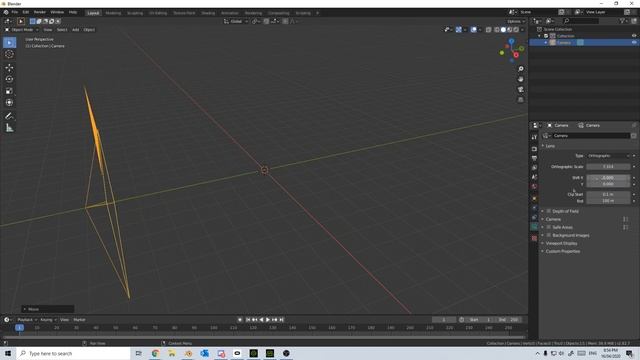Click the Blender logo menu icon

(6, 13)
